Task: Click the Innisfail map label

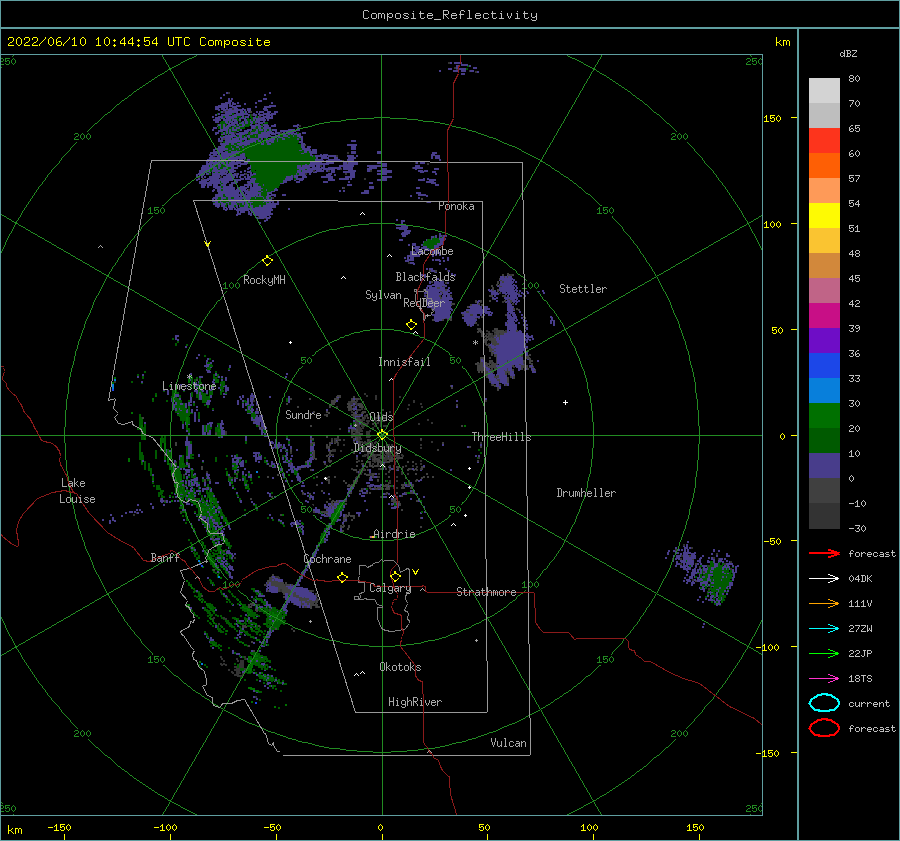Action: pos(404,362)
